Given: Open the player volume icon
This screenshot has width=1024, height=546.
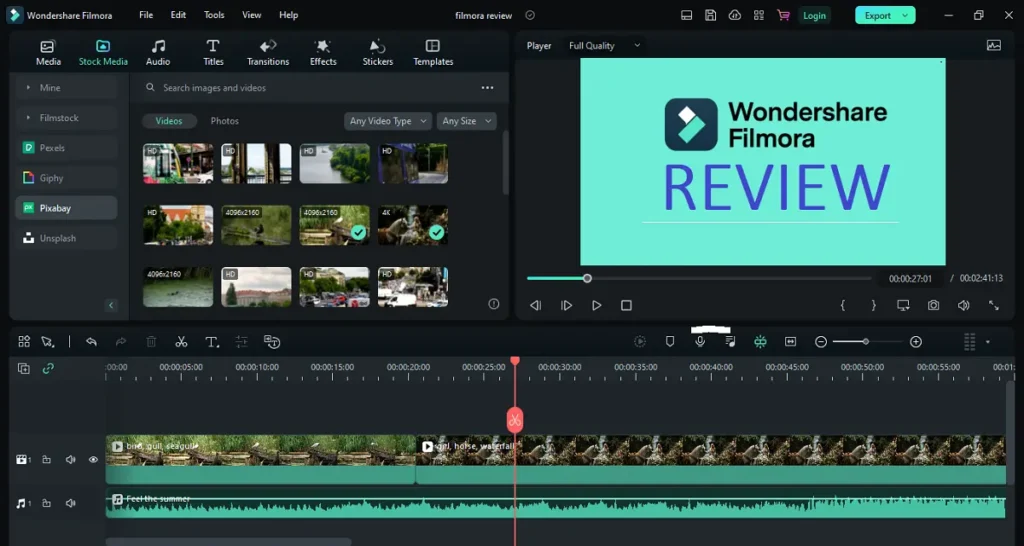Looking at the screenshot, I should click(963, 305).
